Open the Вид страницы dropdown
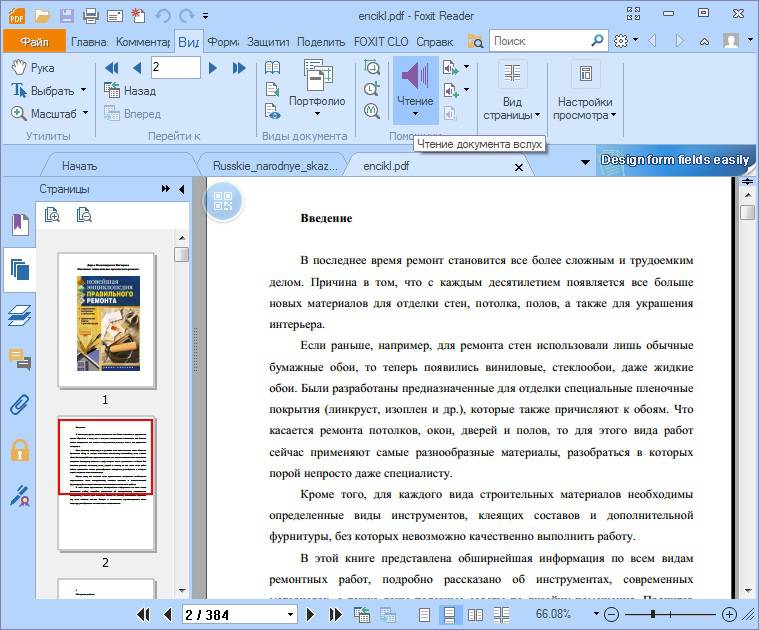 tap(513, 109)
